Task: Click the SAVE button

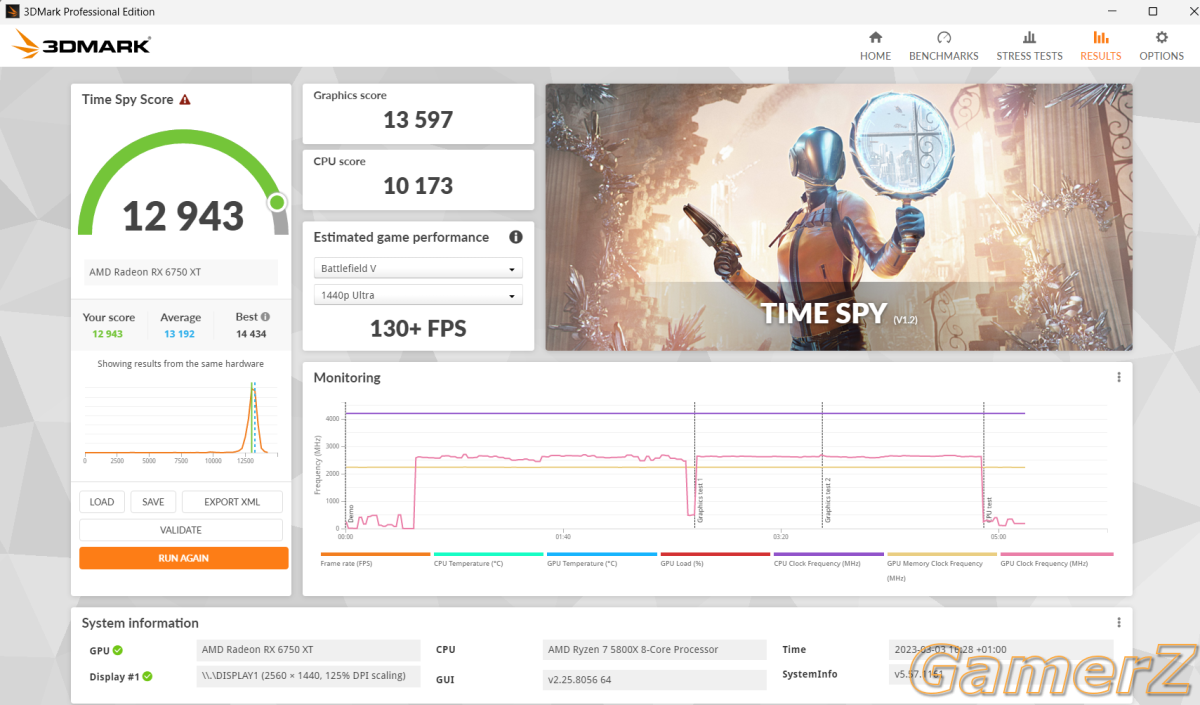Action: [153, 502]
